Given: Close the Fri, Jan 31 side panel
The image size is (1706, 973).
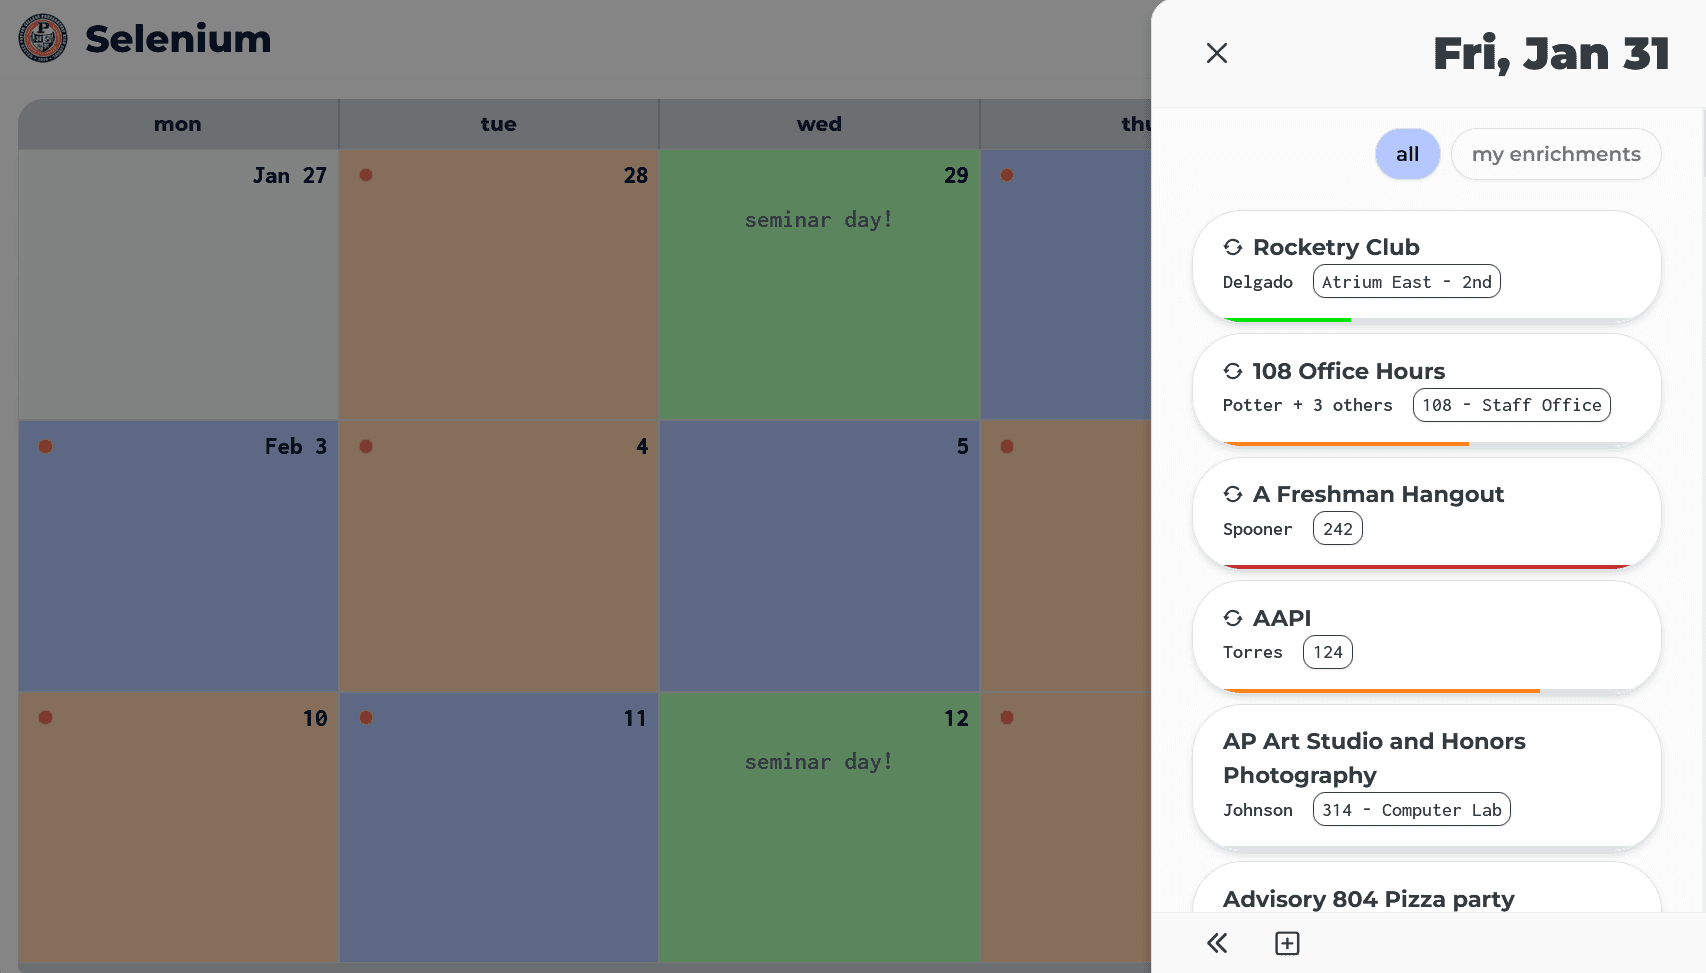Looking at the screenshot, I should [x=1216, y=53].
